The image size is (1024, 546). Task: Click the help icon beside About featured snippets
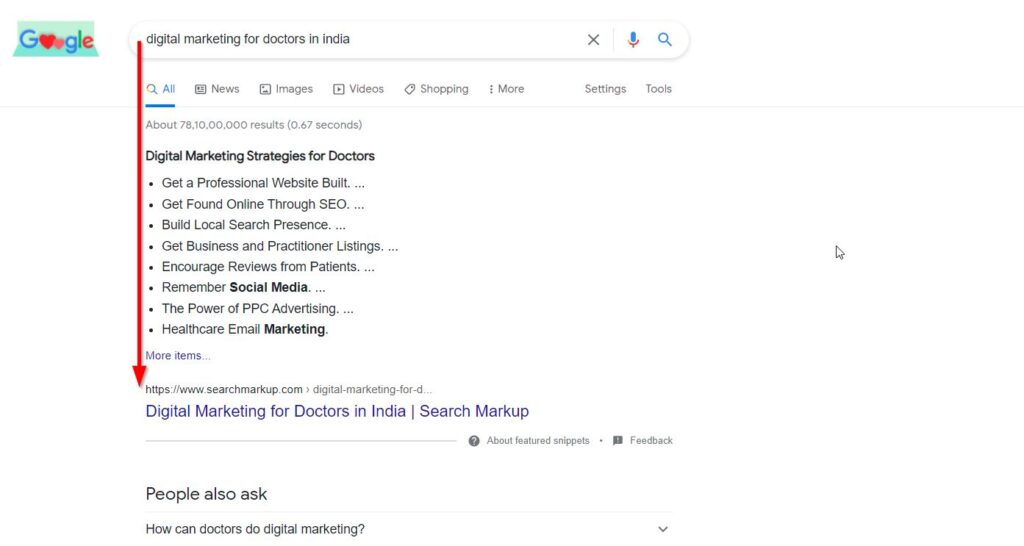click(474, 441)
